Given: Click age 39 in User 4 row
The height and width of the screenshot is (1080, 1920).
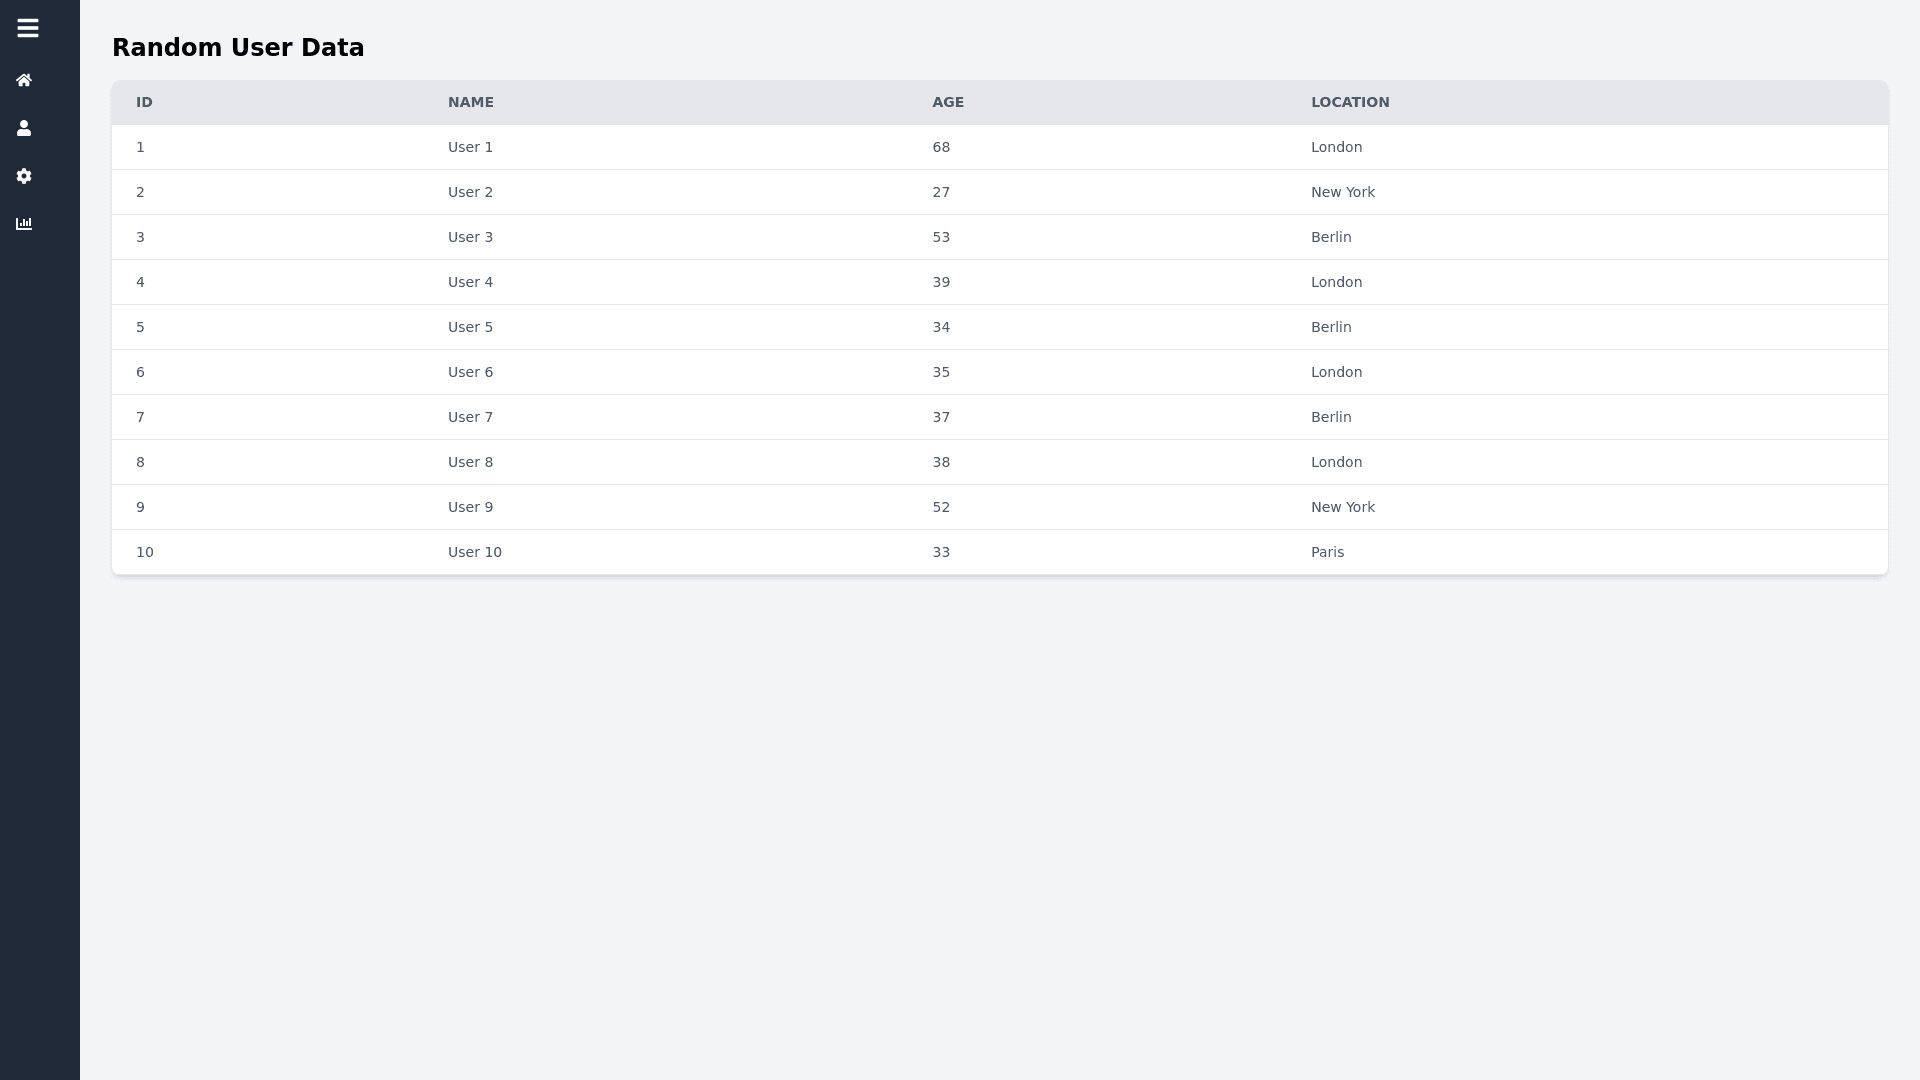Looking at the screenshot, I should (x=940, y=282).
